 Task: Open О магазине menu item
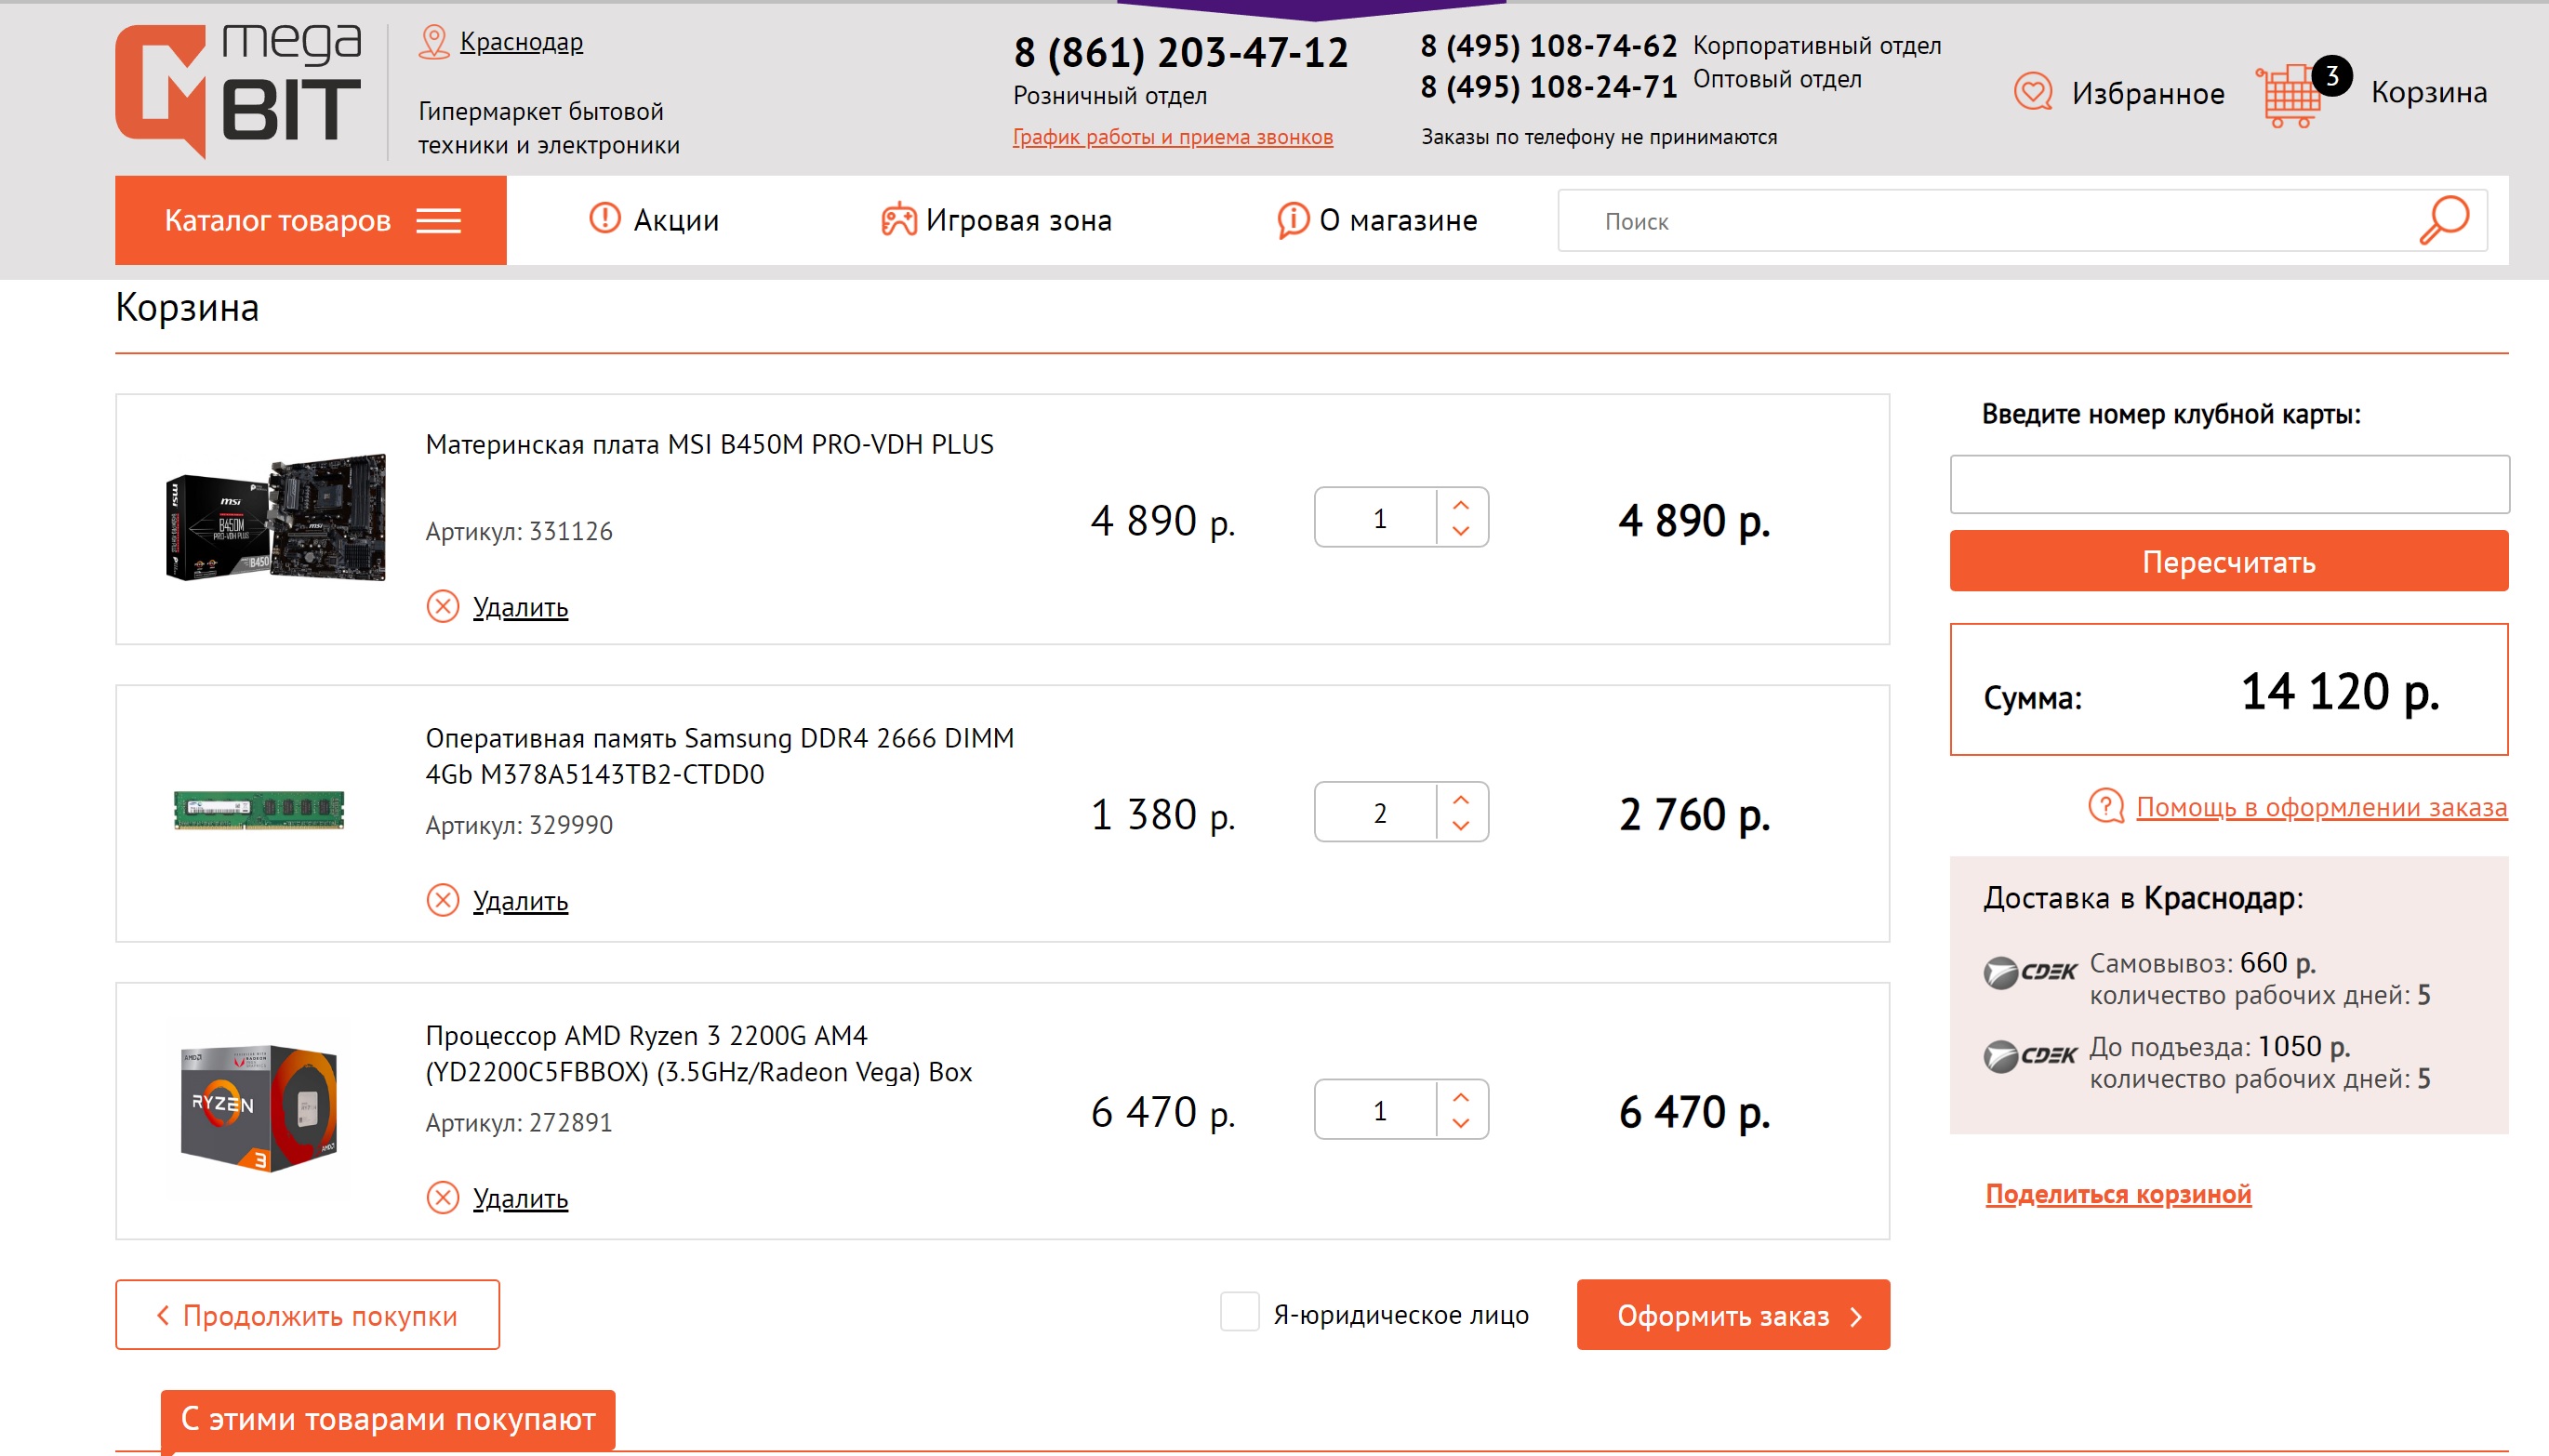1377,220
